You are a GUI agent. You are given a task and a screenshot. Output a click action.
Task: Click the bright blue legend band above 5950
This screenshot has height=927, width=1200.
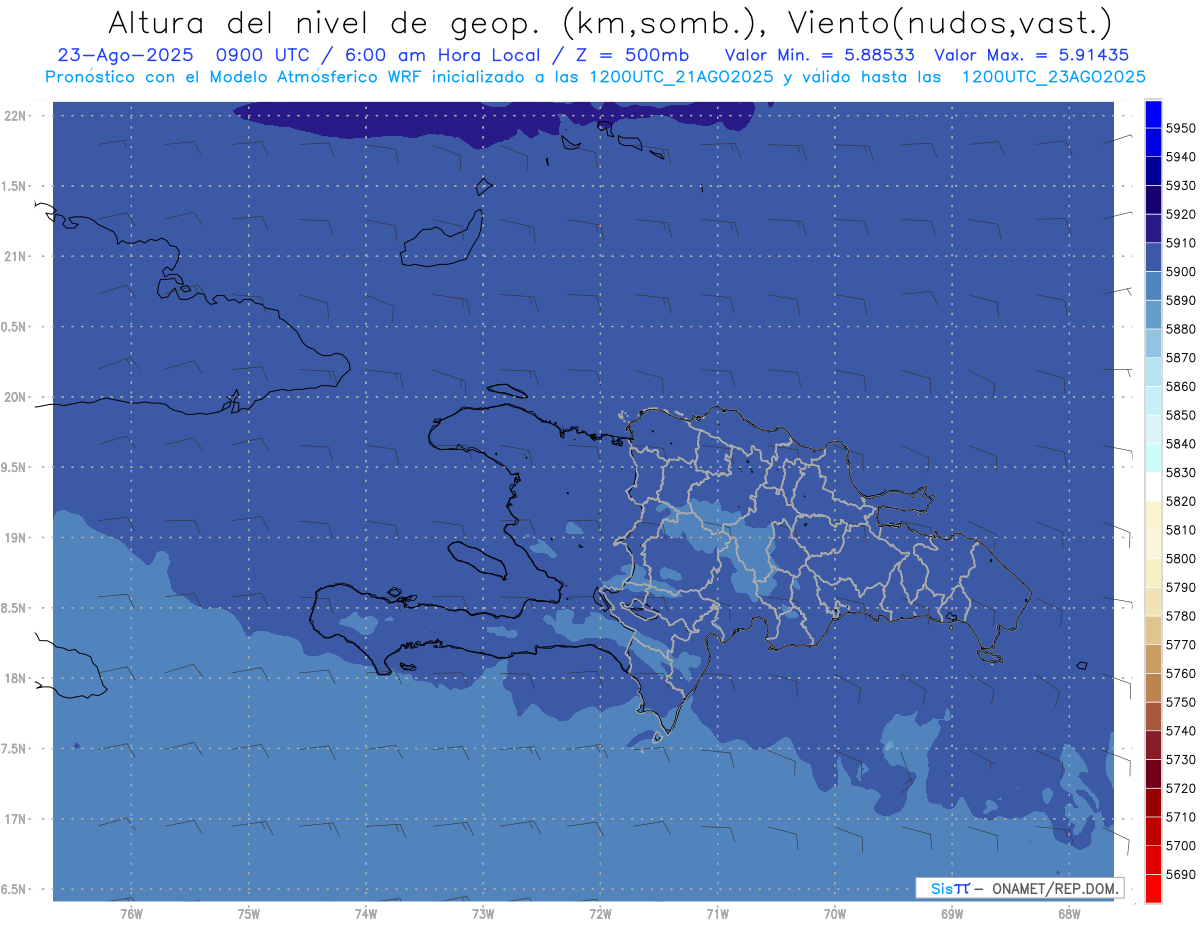1152,113
